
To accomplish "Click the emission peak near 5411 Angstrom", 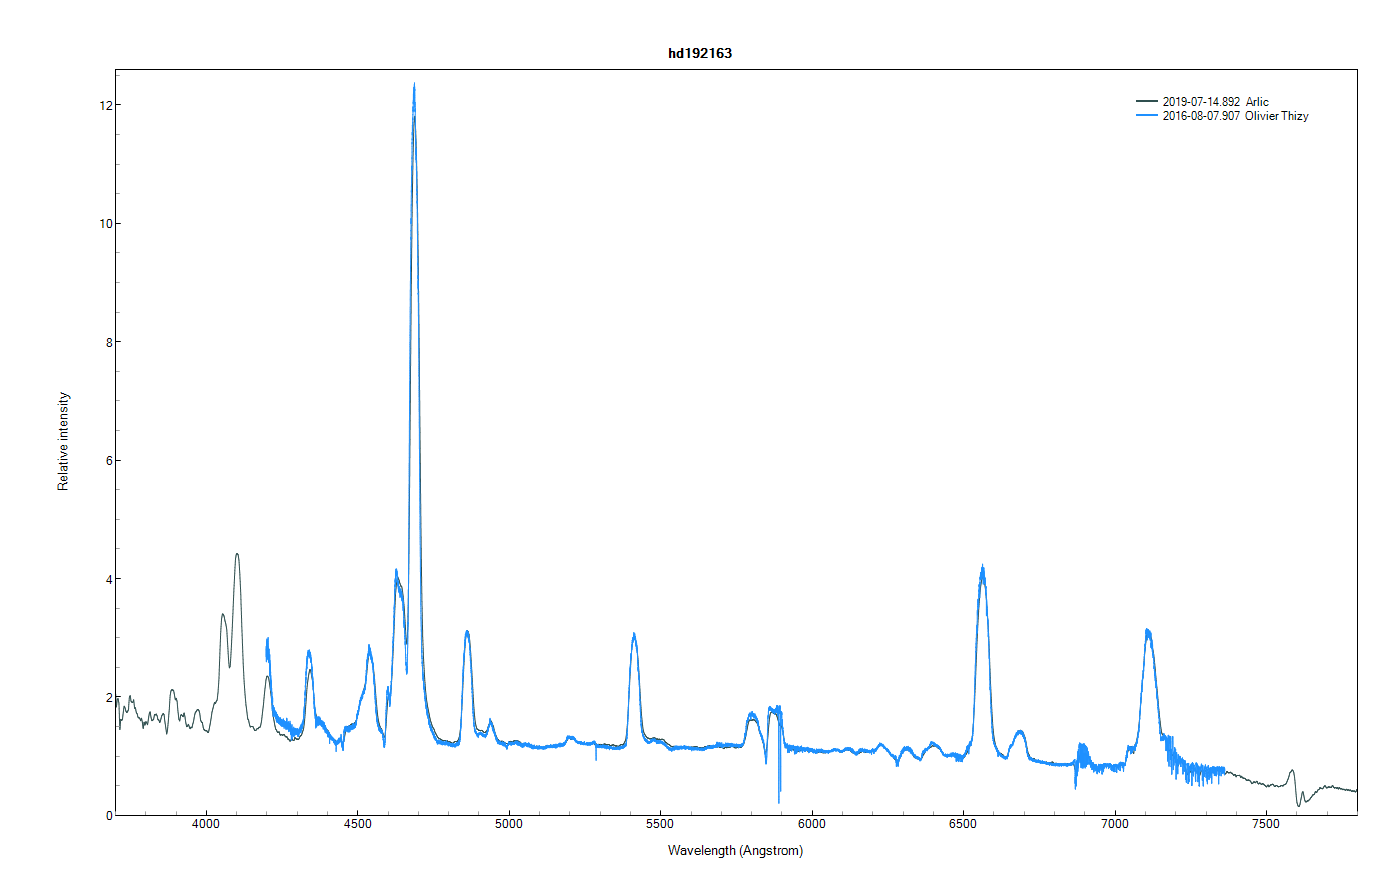I will 634,635.
